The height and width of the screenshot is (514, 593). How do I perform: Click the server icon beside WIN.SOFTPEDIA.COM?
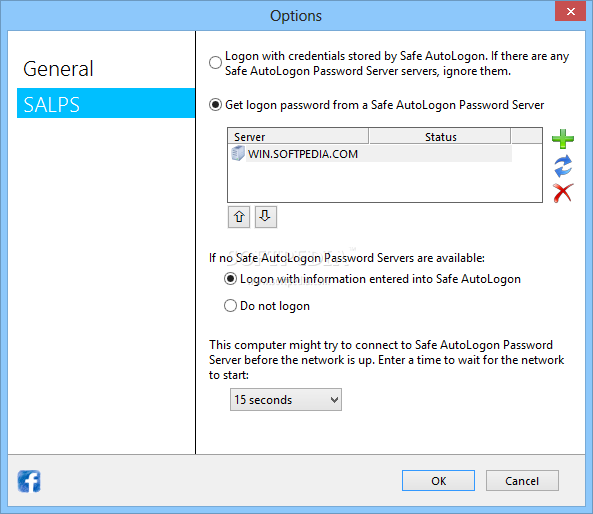click(x=238, y=154)
